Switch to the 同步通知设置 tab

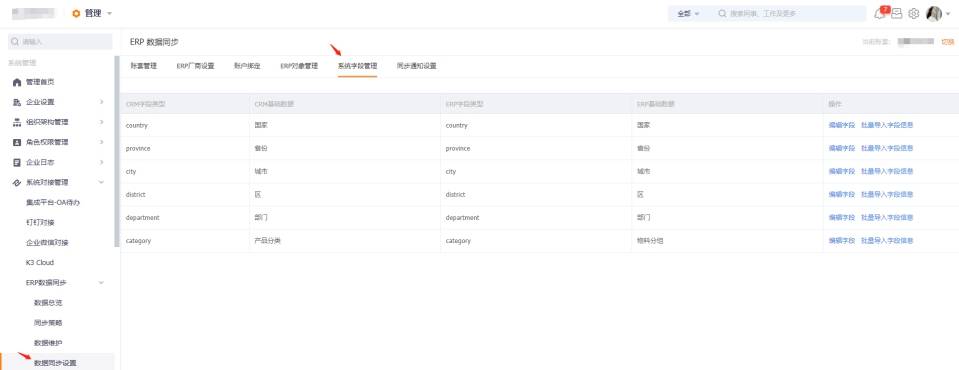417,66
